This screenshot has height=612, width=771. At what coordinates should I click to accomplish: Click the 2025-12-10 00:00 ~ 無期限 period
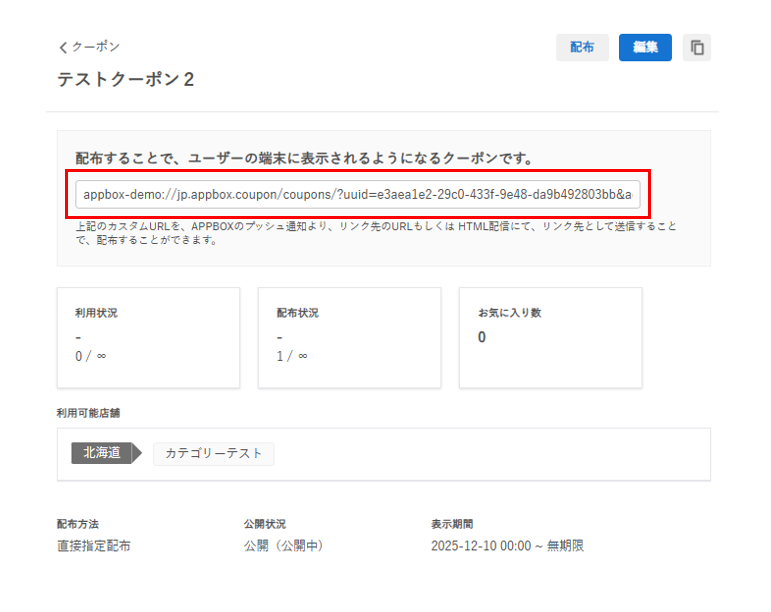507,546
